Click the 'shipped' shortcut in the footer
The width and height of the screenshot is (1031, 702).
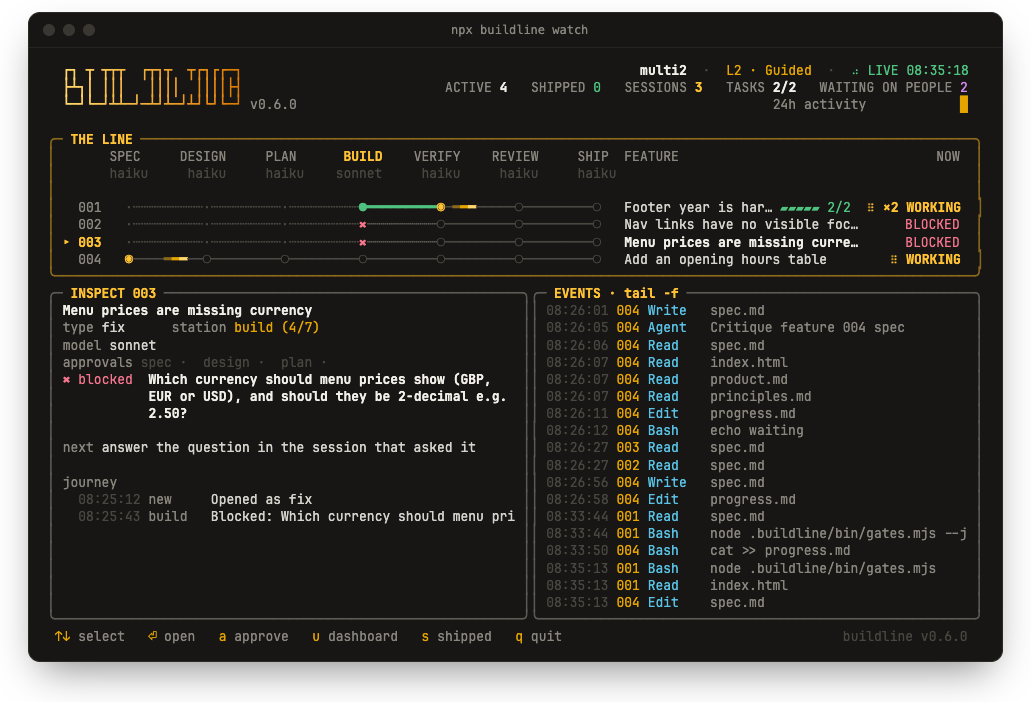point(457,636)
